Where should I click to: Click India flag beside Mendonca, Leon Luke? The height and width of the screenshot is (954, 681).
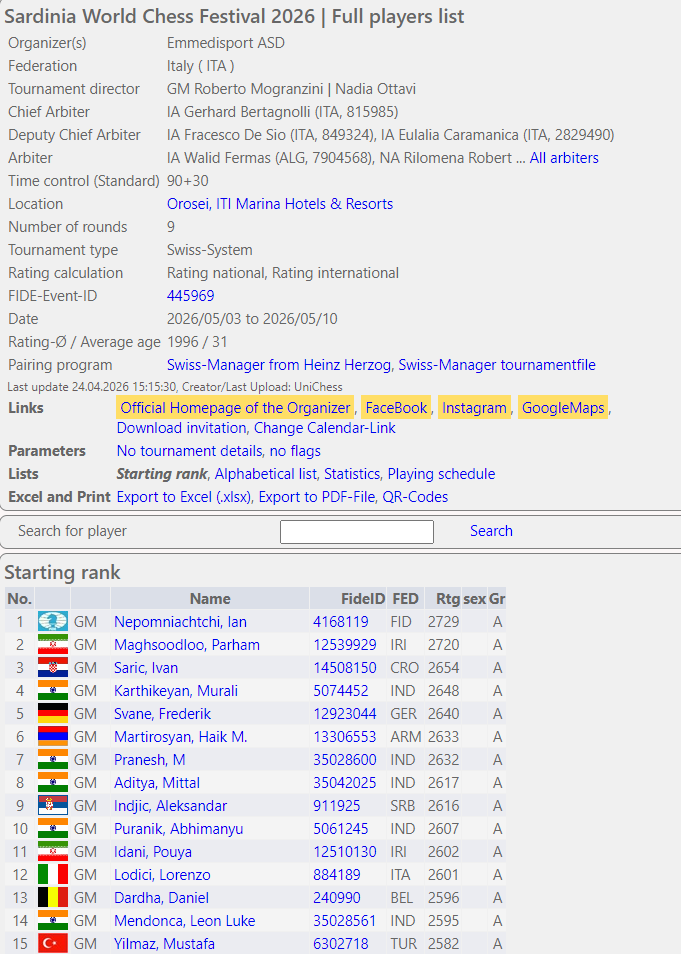click(x=53, y=921)
